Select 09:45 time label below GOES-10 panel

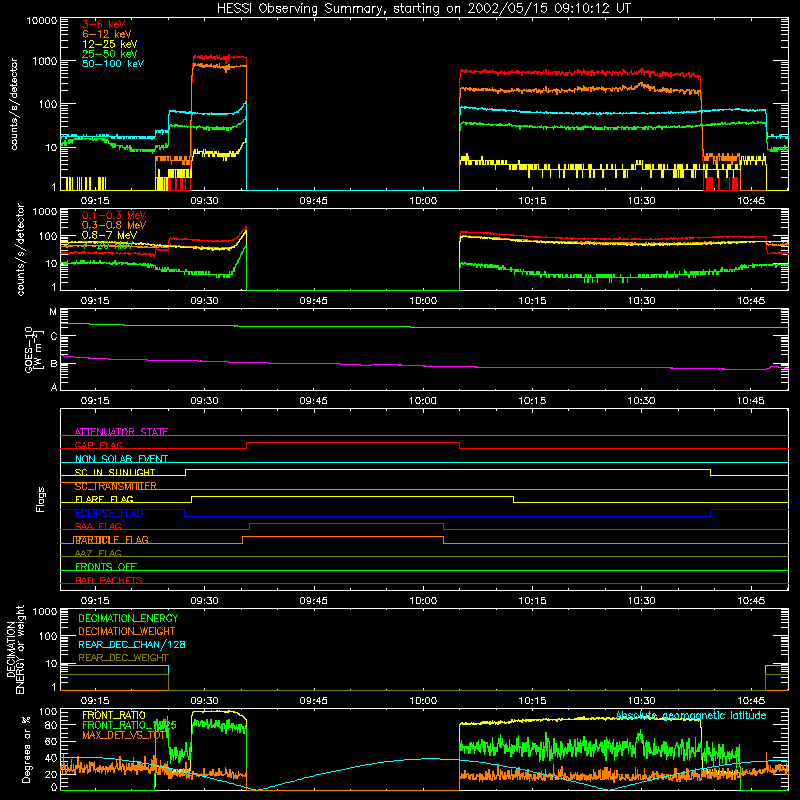click(x=313, y=401)
